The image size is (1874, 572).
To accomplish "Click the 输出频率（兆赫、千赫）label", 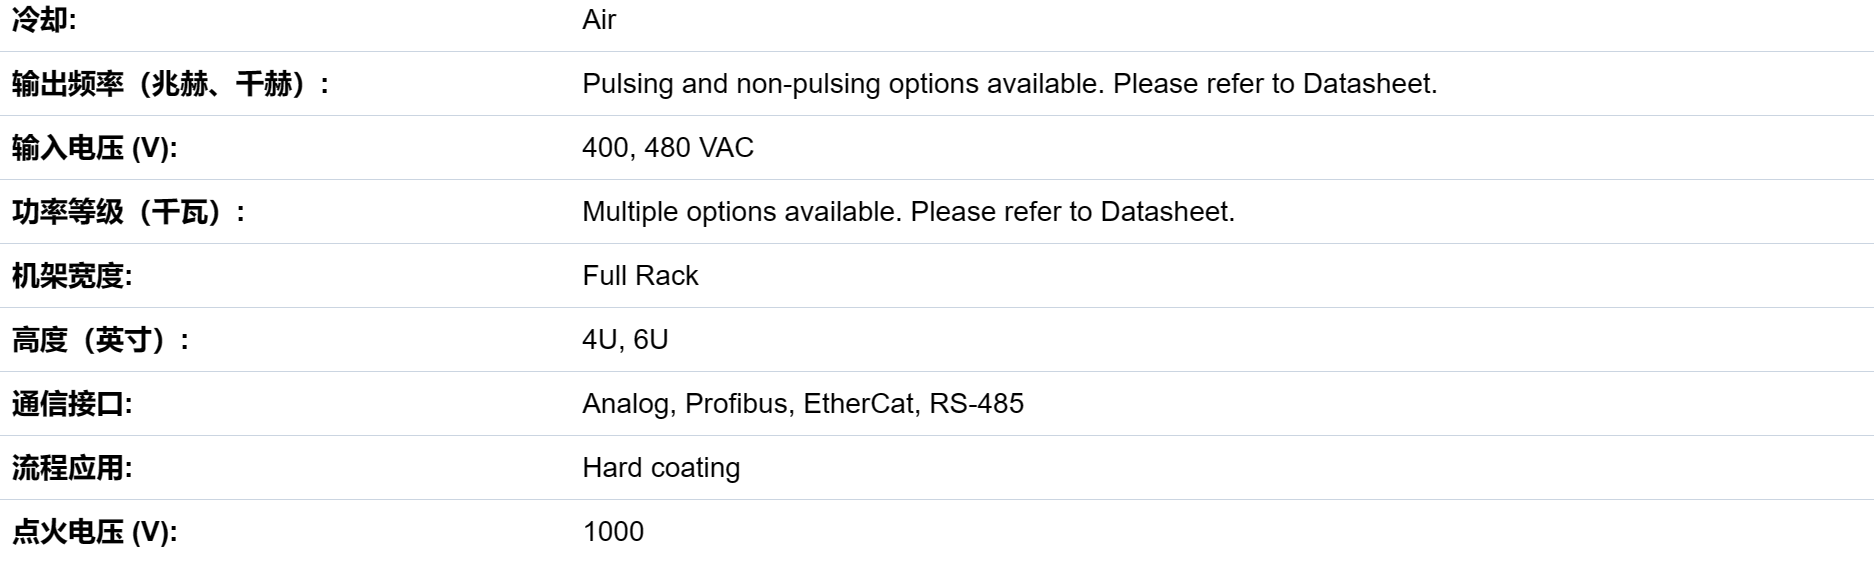I will [x=171, y=84].
